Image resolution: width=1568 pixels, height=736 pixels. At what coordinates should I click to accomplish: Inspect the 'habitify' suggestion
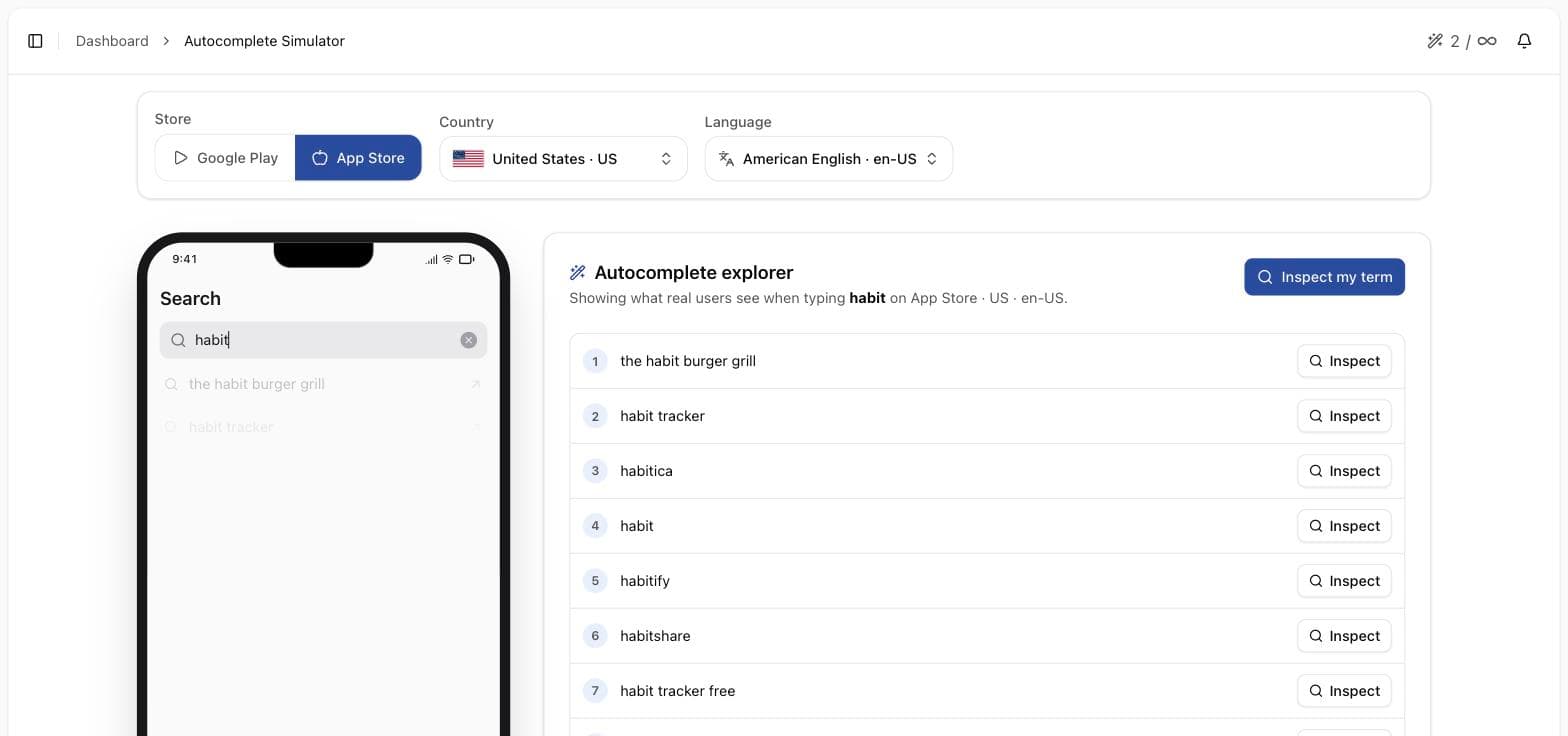[1344, 581]
